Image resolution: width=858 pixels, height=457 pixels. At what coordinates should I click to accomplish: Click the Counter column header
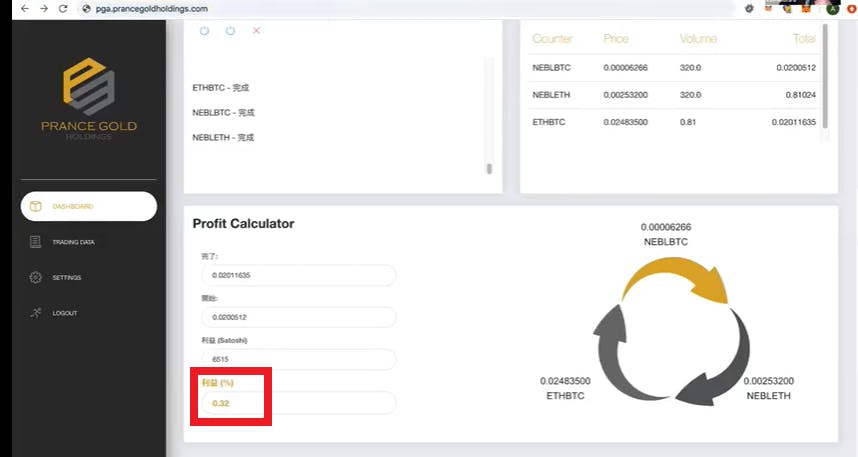click(552, 39)
